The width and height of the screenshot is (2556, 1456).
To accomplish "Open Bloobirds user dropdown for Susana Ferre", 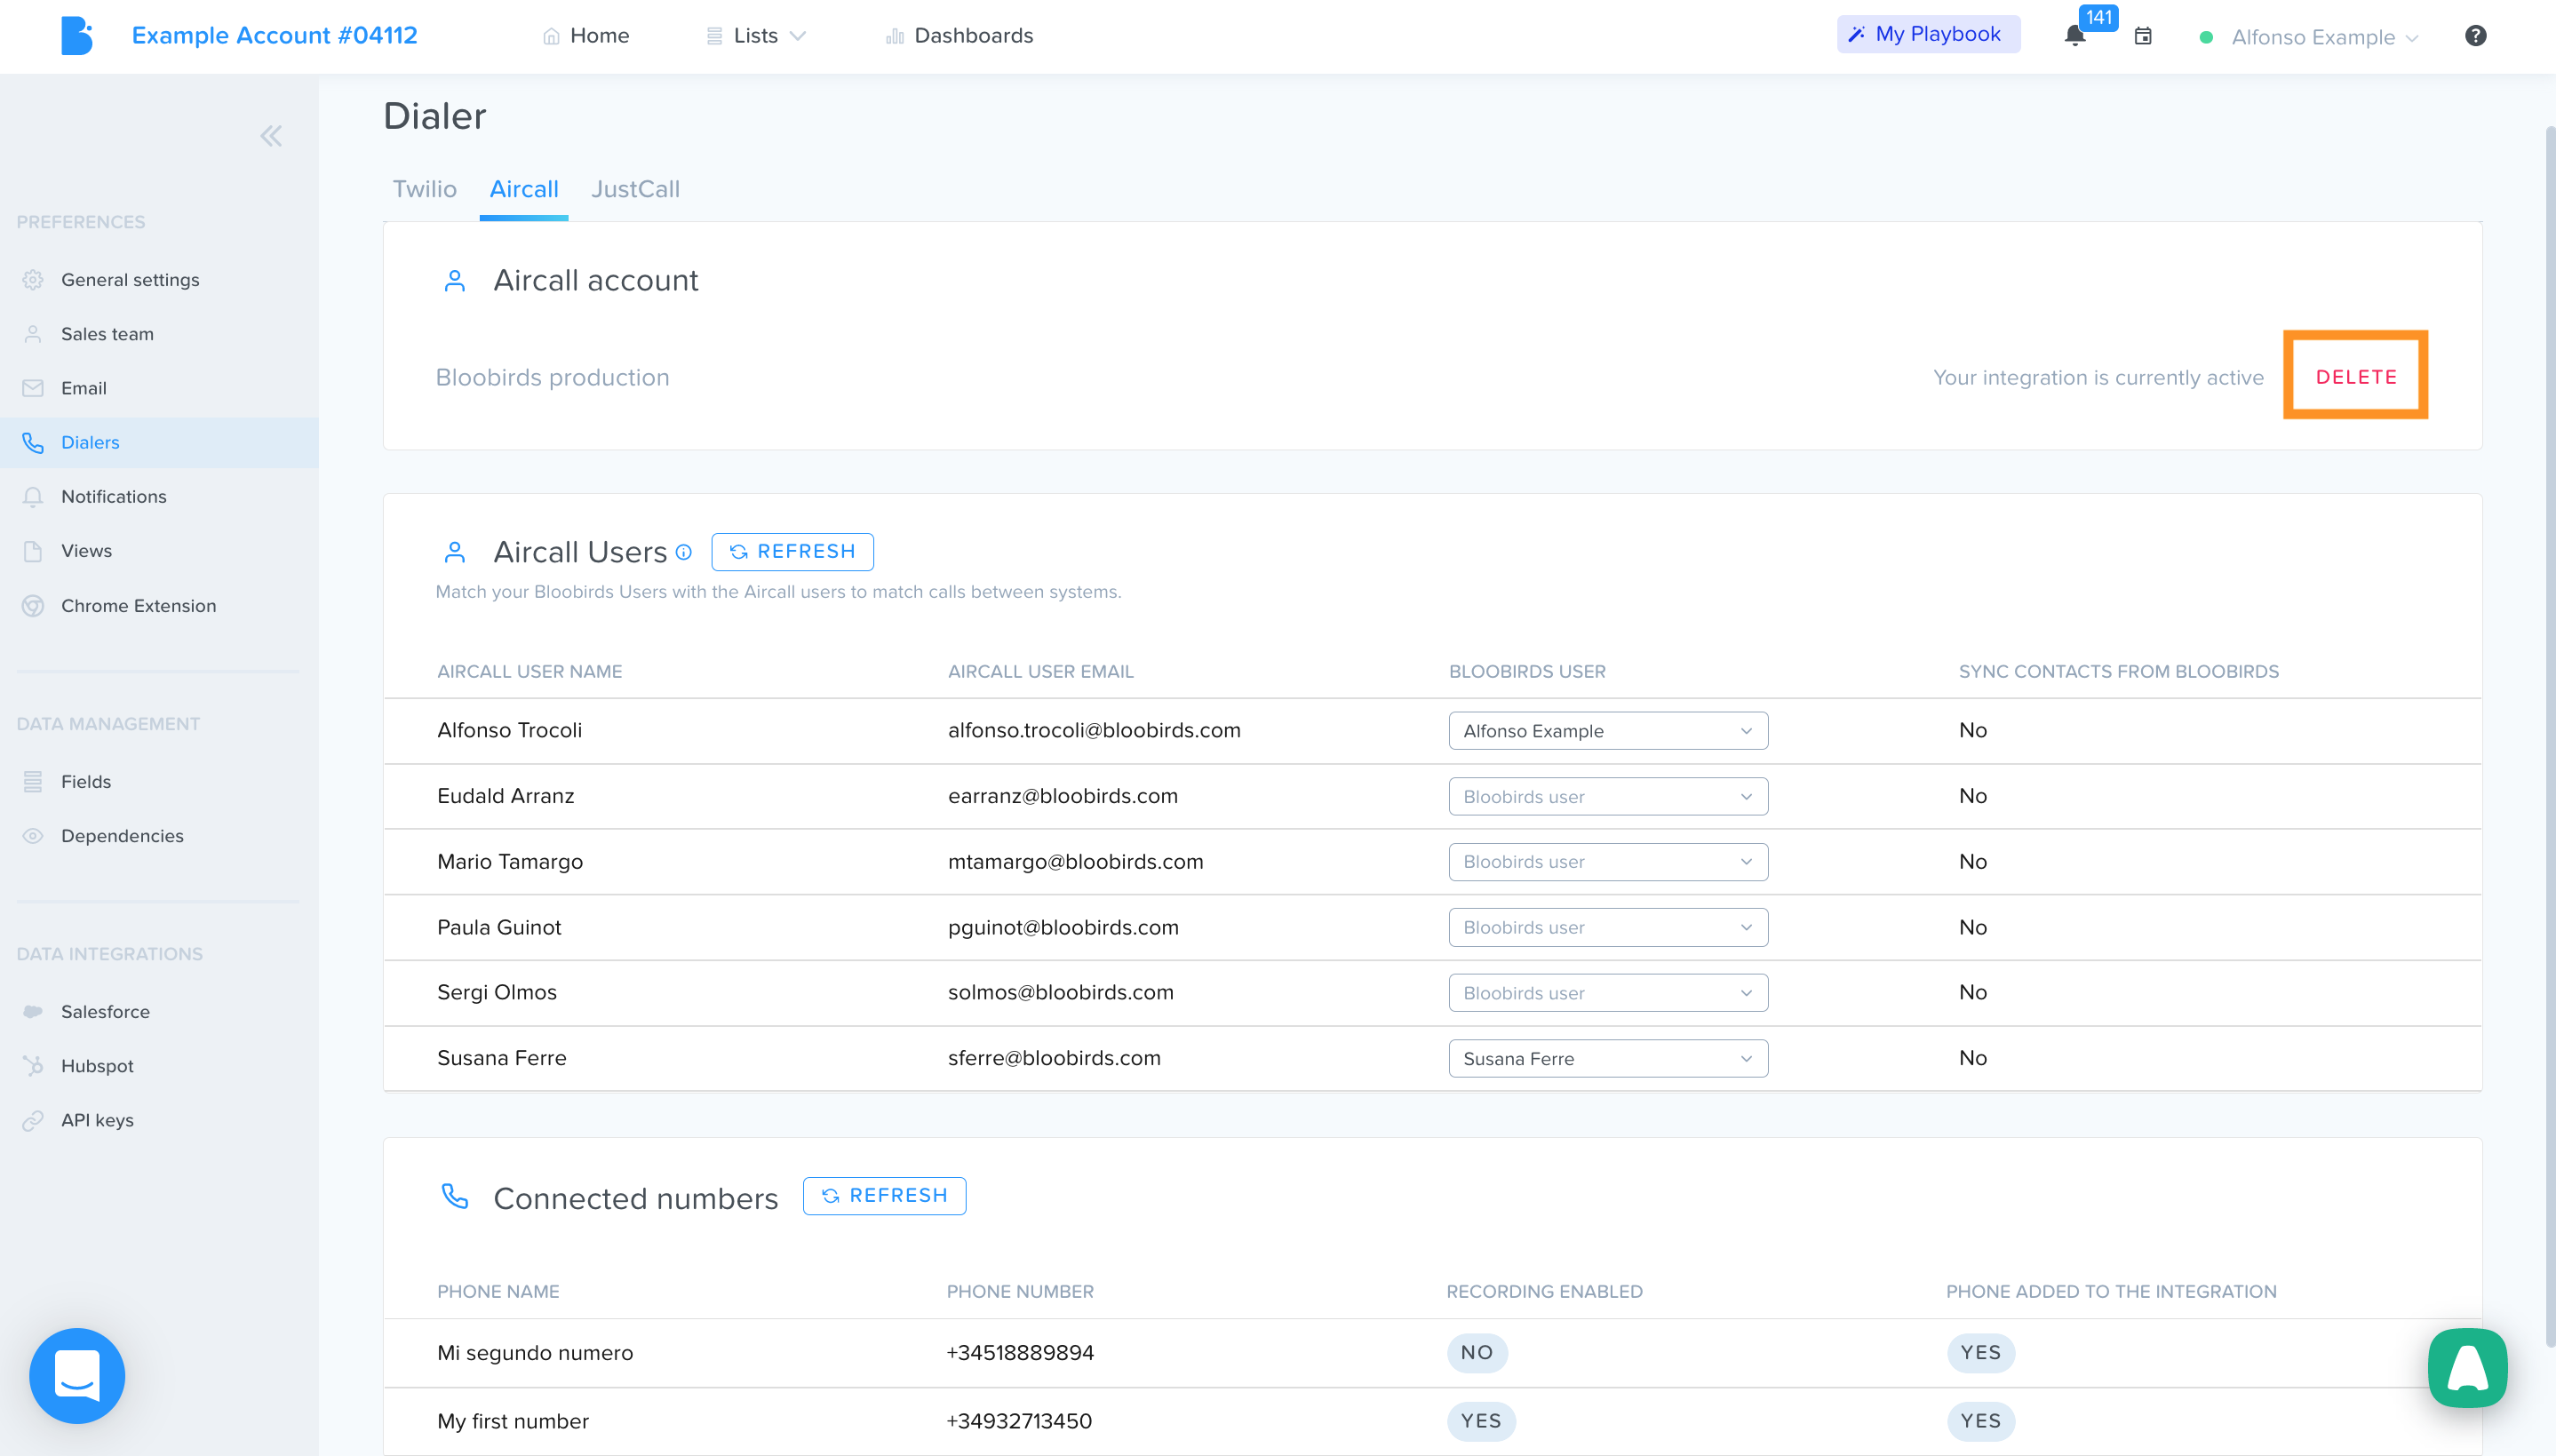I will 1608,1059.
